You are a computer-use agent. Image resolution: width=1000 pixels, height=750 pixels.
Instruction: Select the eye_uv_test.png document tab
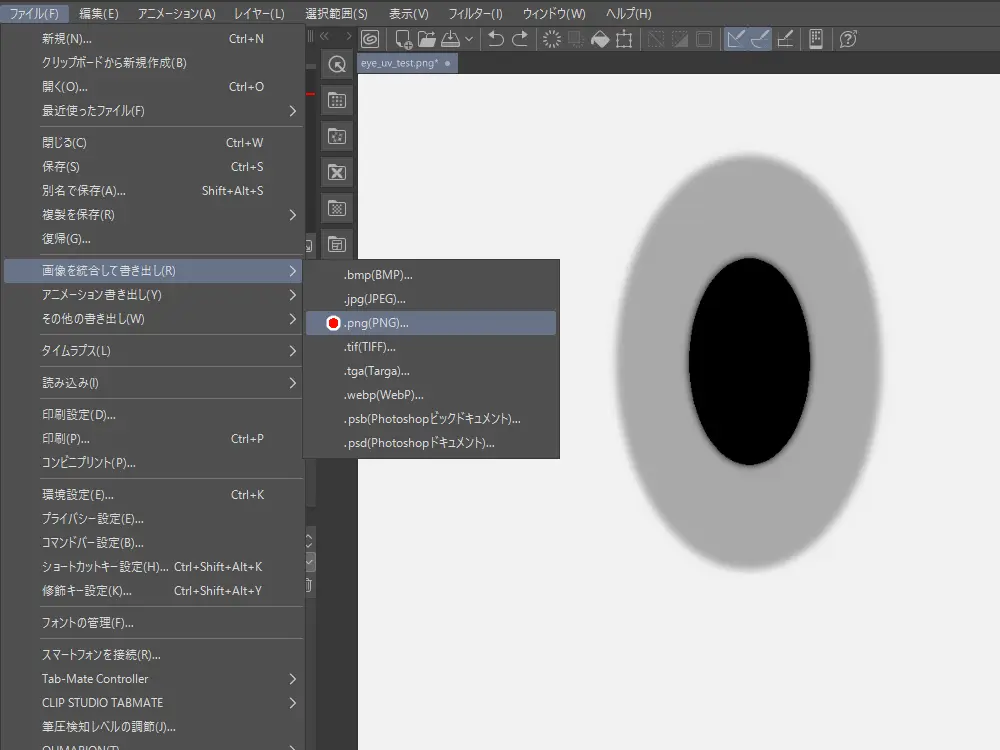400,62
